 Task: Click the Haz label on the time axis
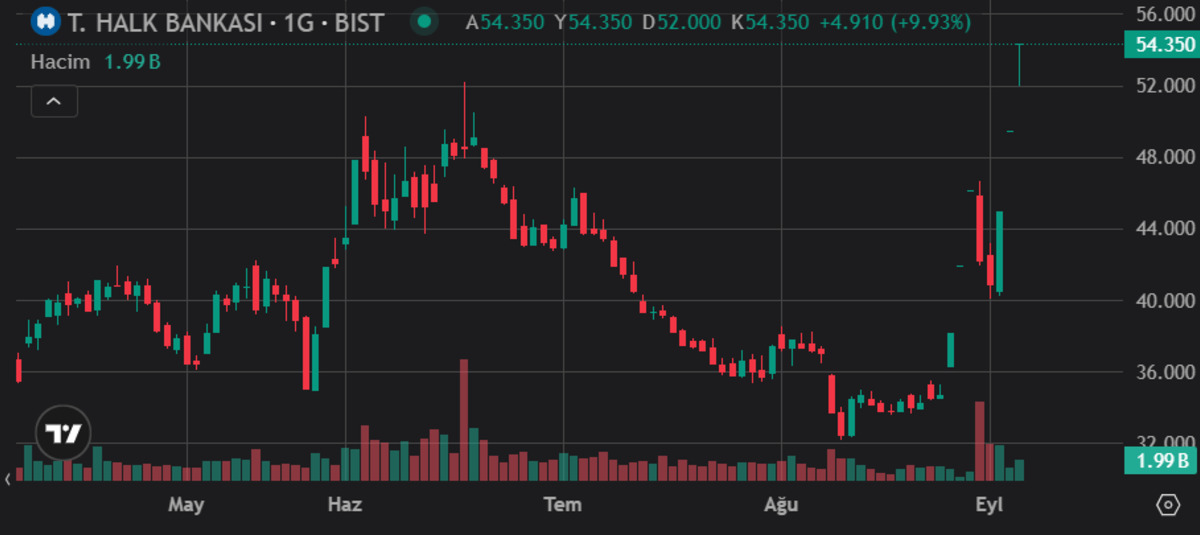pos(345,504)
